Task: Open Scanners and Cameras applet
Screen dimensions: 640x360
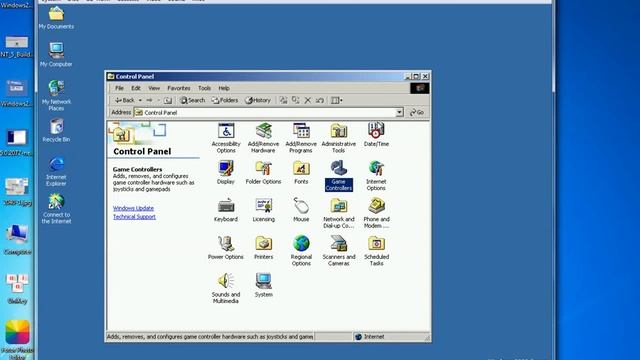Action: pyautogui.click(x=338, y=251)
